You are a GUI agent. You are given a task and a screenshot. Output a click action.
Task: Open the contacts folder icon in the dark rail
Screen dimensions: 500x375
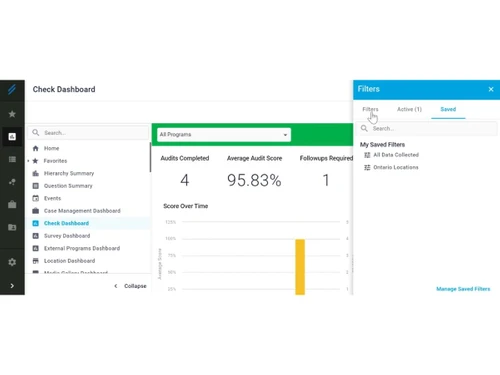(x=12, y=227)
